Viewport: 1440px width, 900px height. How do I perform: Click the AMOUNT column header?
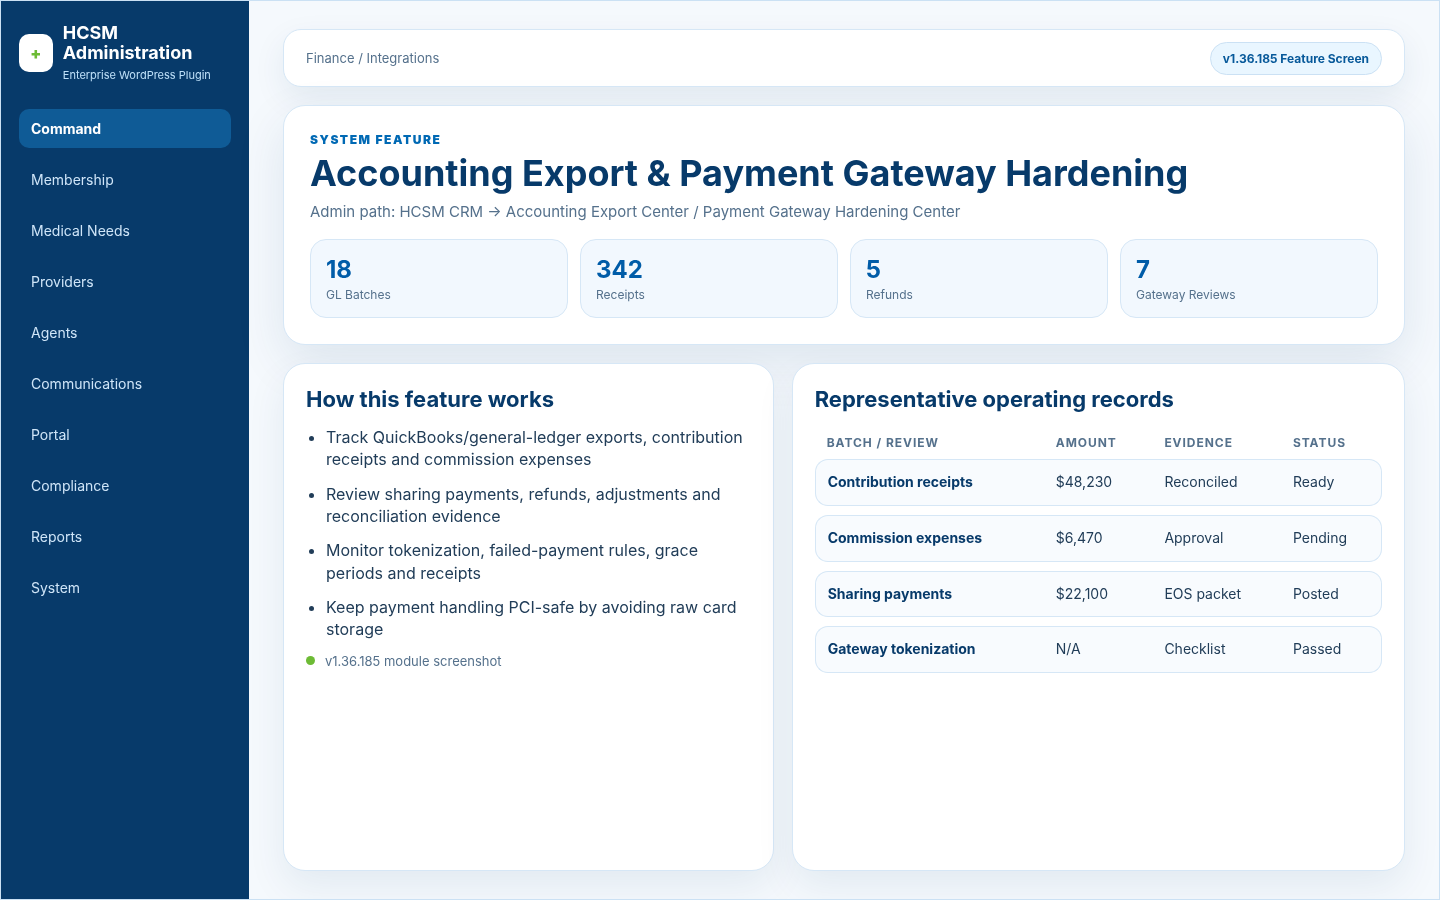tap(1086, 443)
